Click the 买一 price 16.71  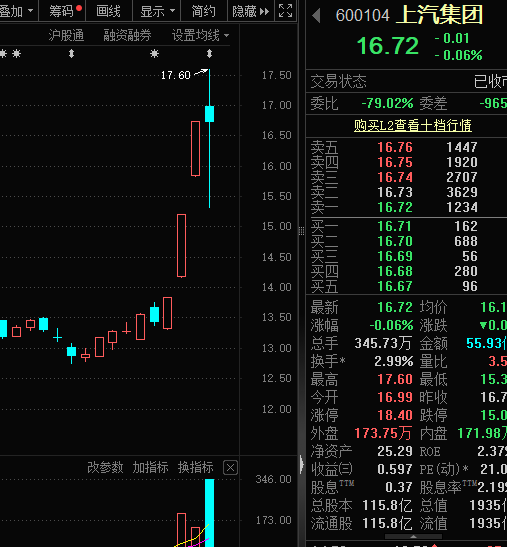click(x=395, y=226)
